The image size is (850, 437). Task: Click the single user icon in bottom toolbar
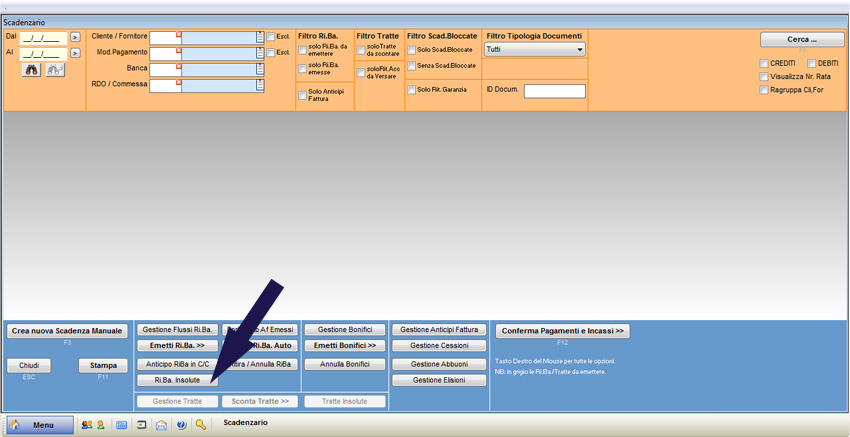pos(100,425)
